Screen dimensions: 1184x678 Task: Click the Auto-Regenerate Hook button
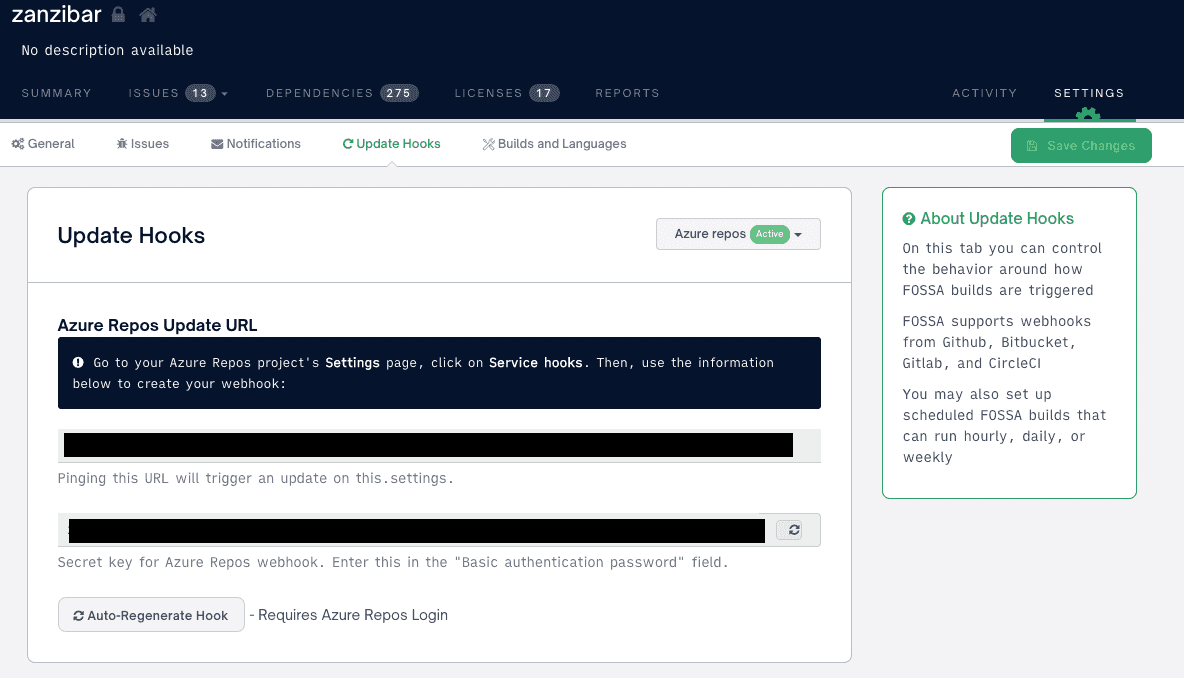click(151, 615)
